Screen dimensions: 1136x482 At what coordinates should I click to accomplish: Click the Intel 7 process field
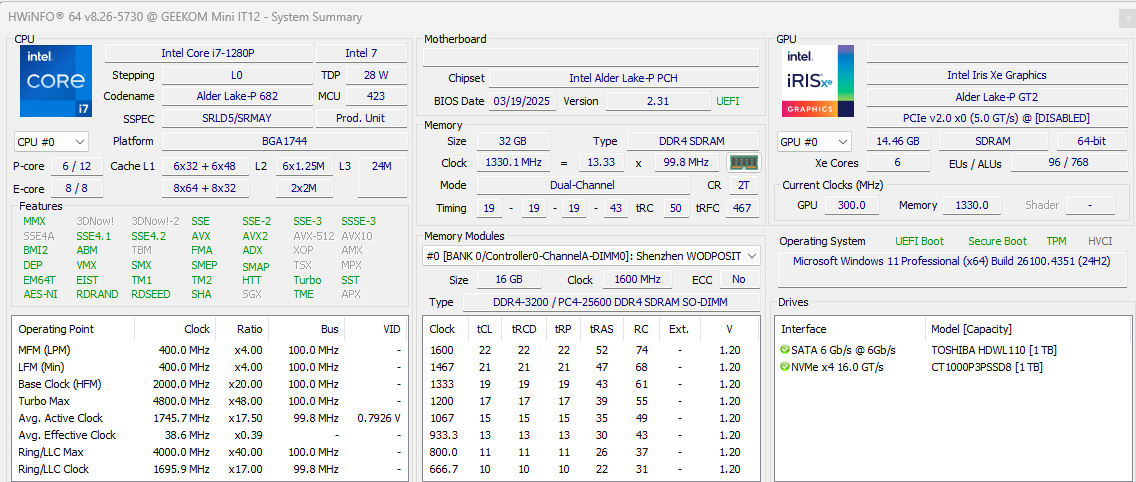pos(362,54)
